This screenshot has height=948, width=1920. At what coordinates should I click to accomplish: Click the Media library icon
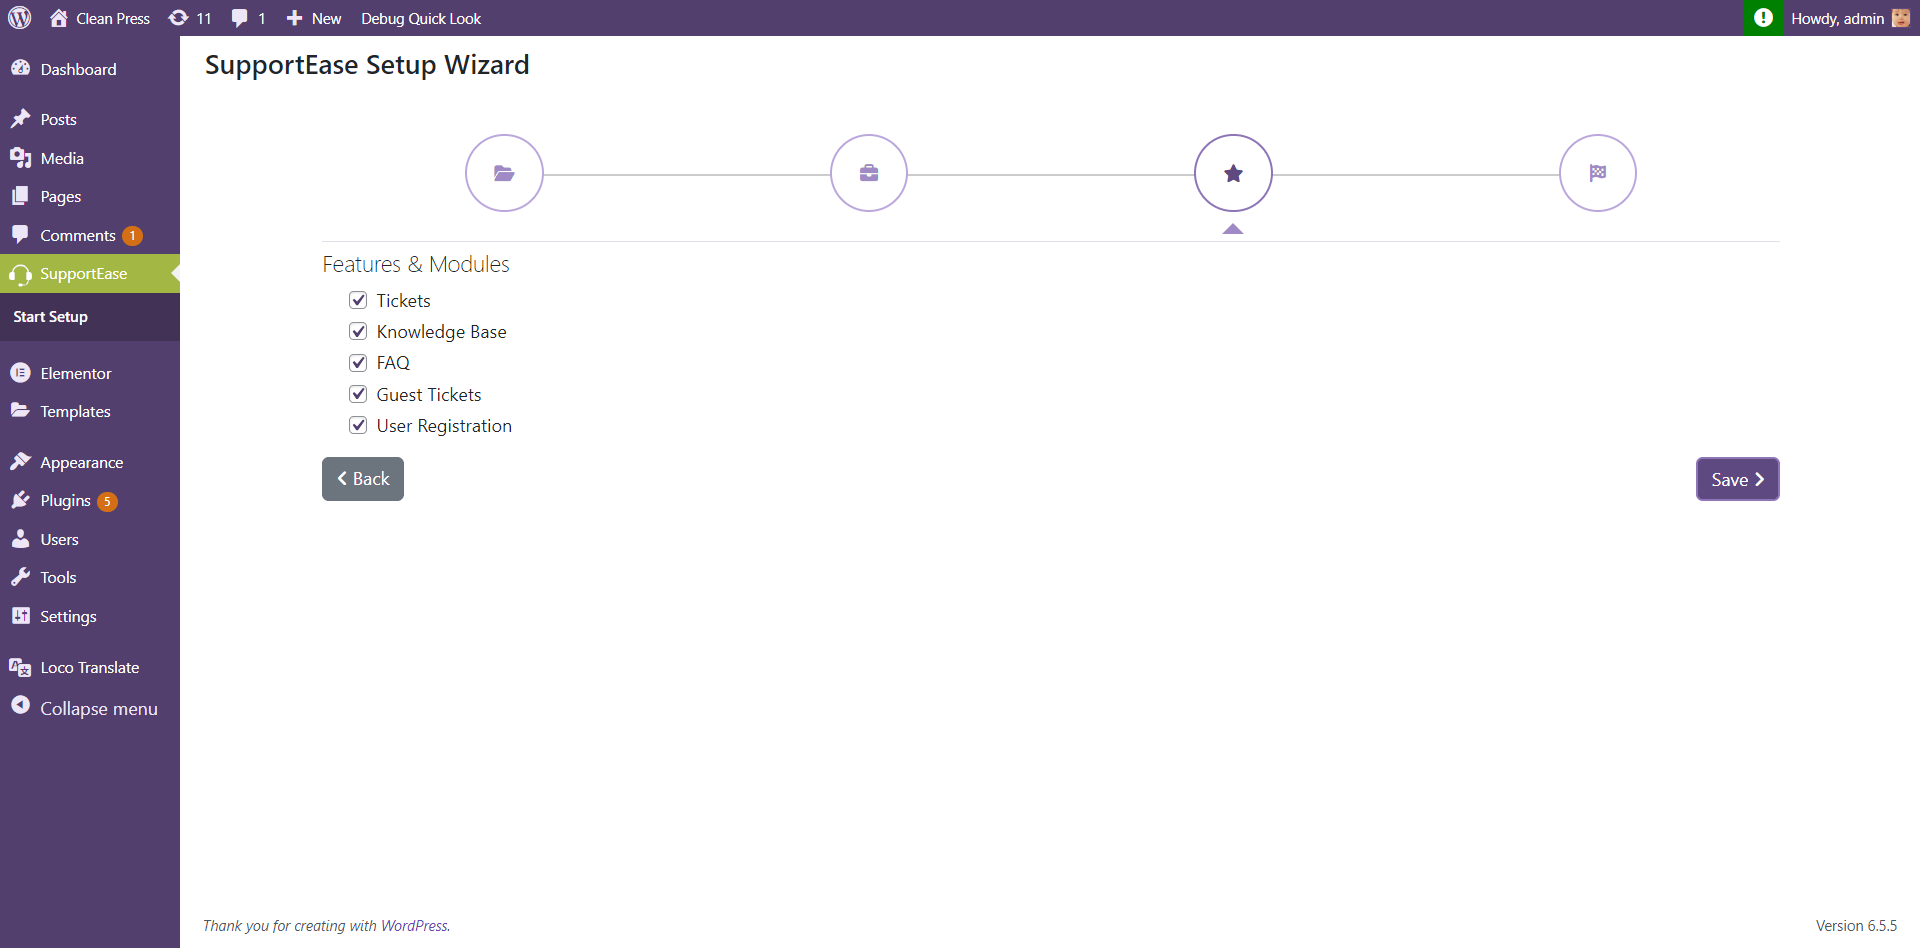tap(20, 158)
